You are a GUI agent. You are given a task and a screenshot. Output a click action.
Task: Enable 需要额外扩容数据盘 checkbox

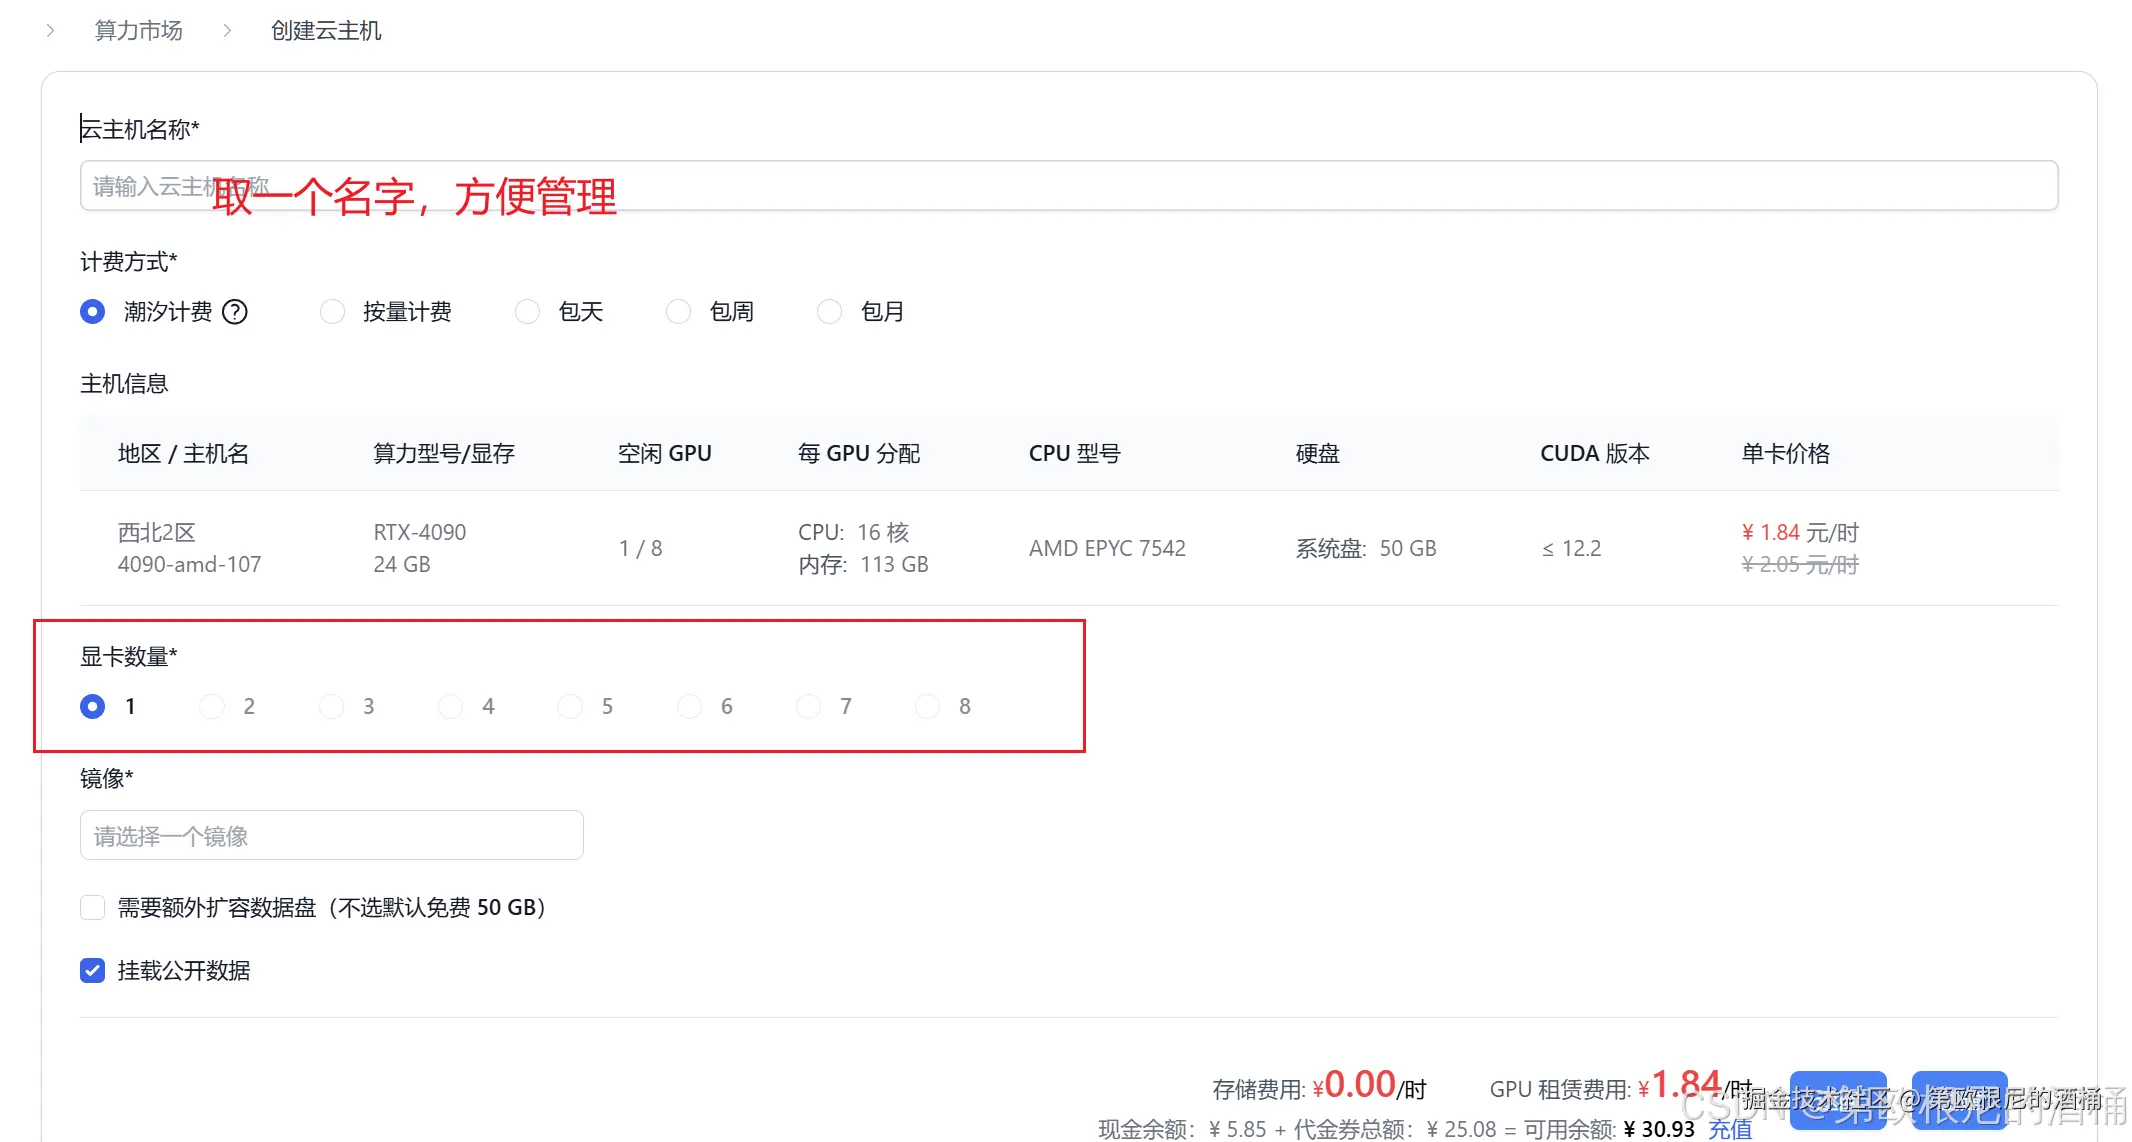[92, 908]
